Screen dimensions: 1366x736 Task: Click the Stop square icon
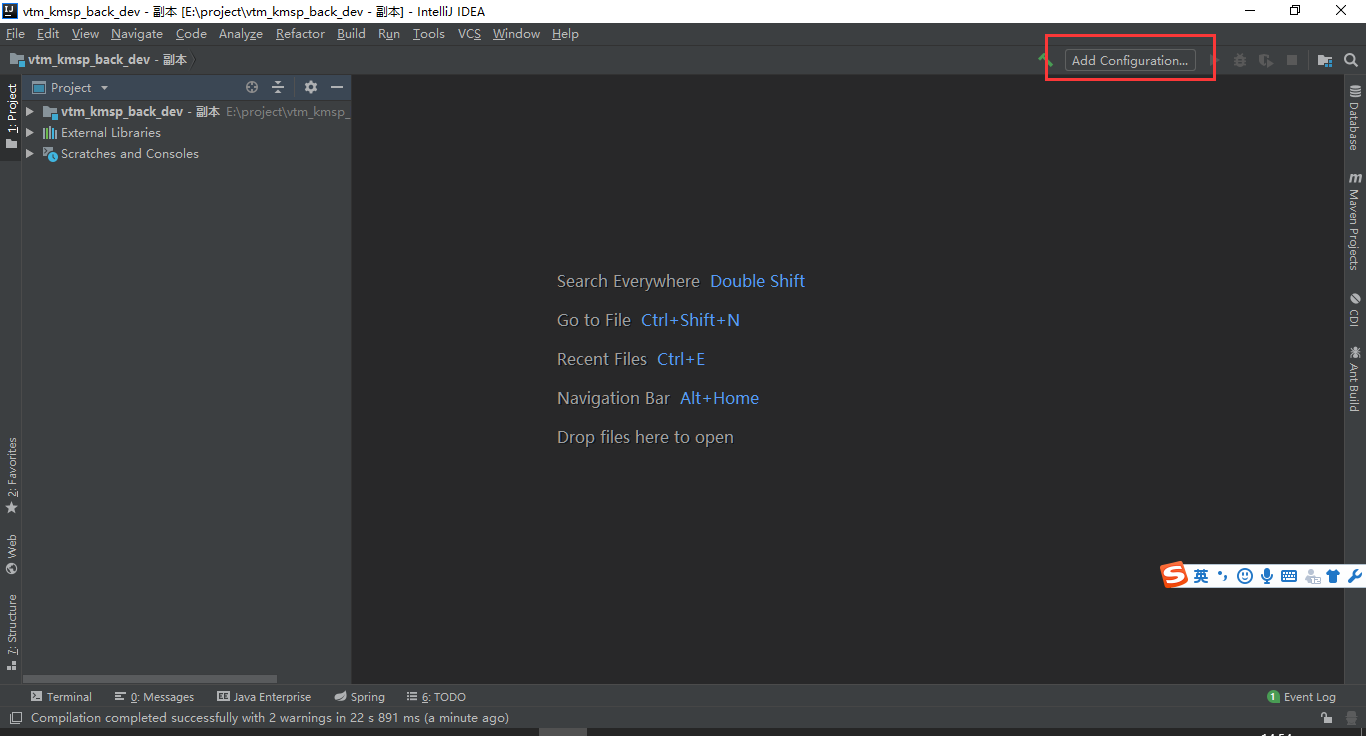point(1292,60)
